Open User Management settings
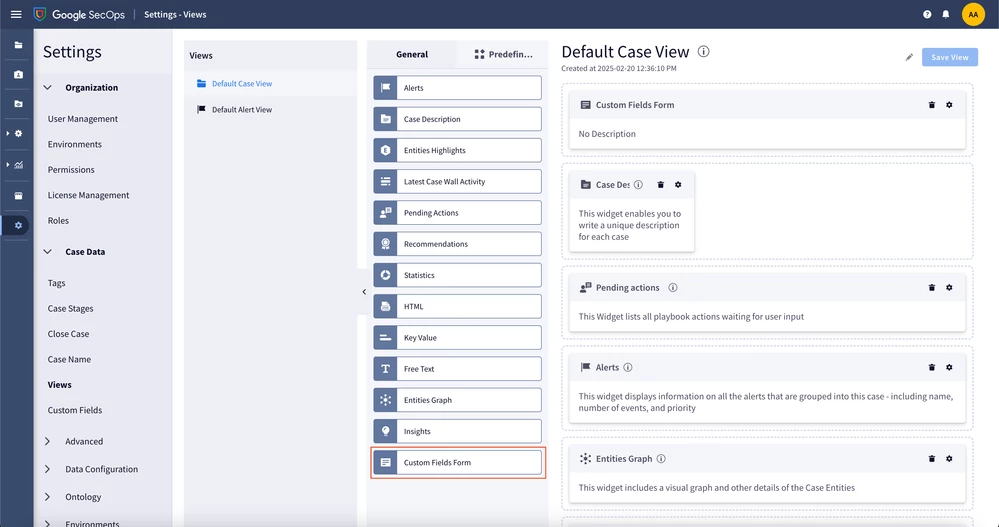The width and height of the screenshot is (999, 527). point(83,119)
